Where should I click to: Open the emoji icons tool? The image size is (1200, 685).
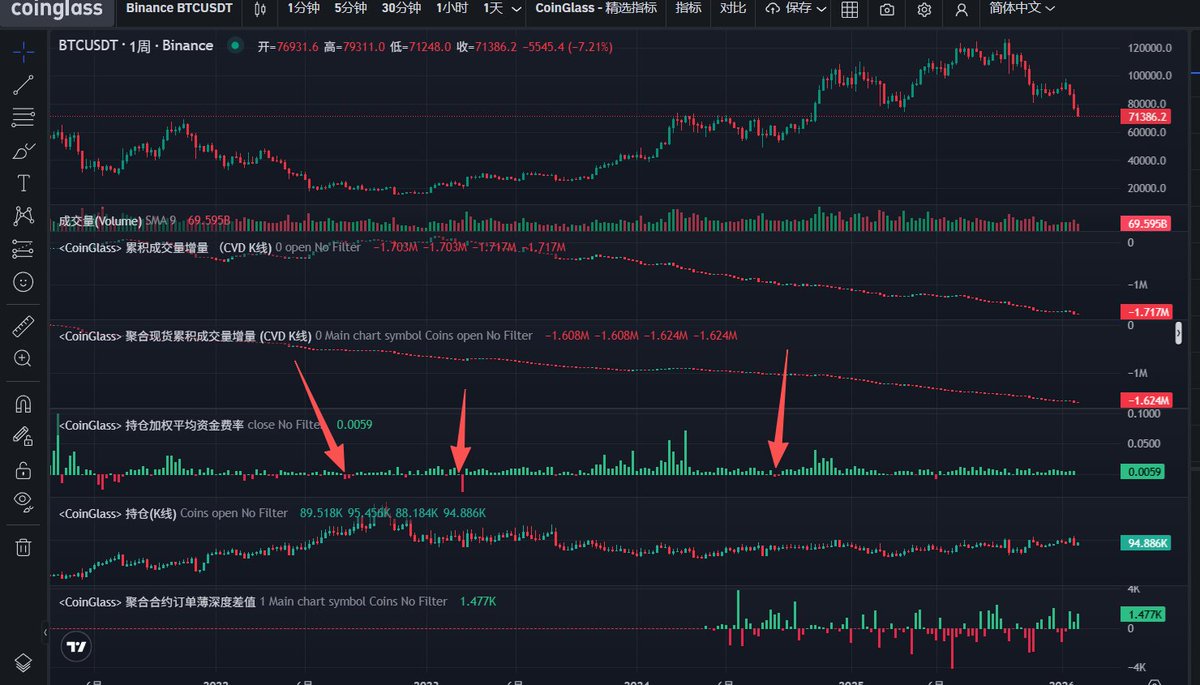coord(23,282)
